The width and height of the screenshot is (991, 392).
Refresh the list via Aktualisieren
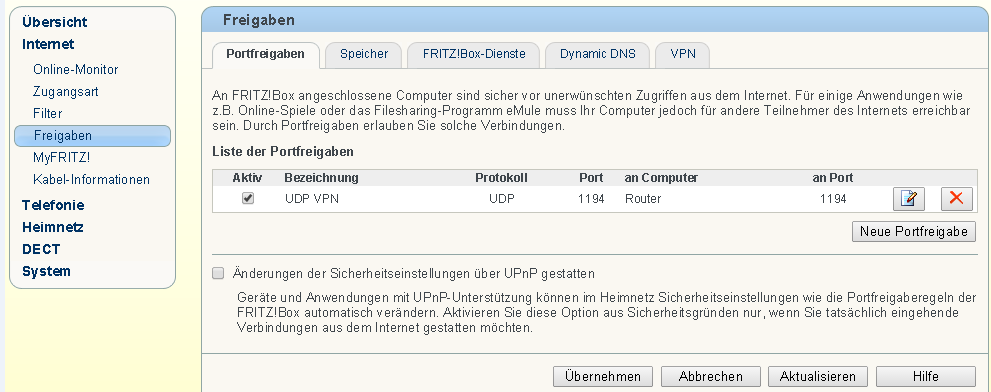[x=818, y=377]
